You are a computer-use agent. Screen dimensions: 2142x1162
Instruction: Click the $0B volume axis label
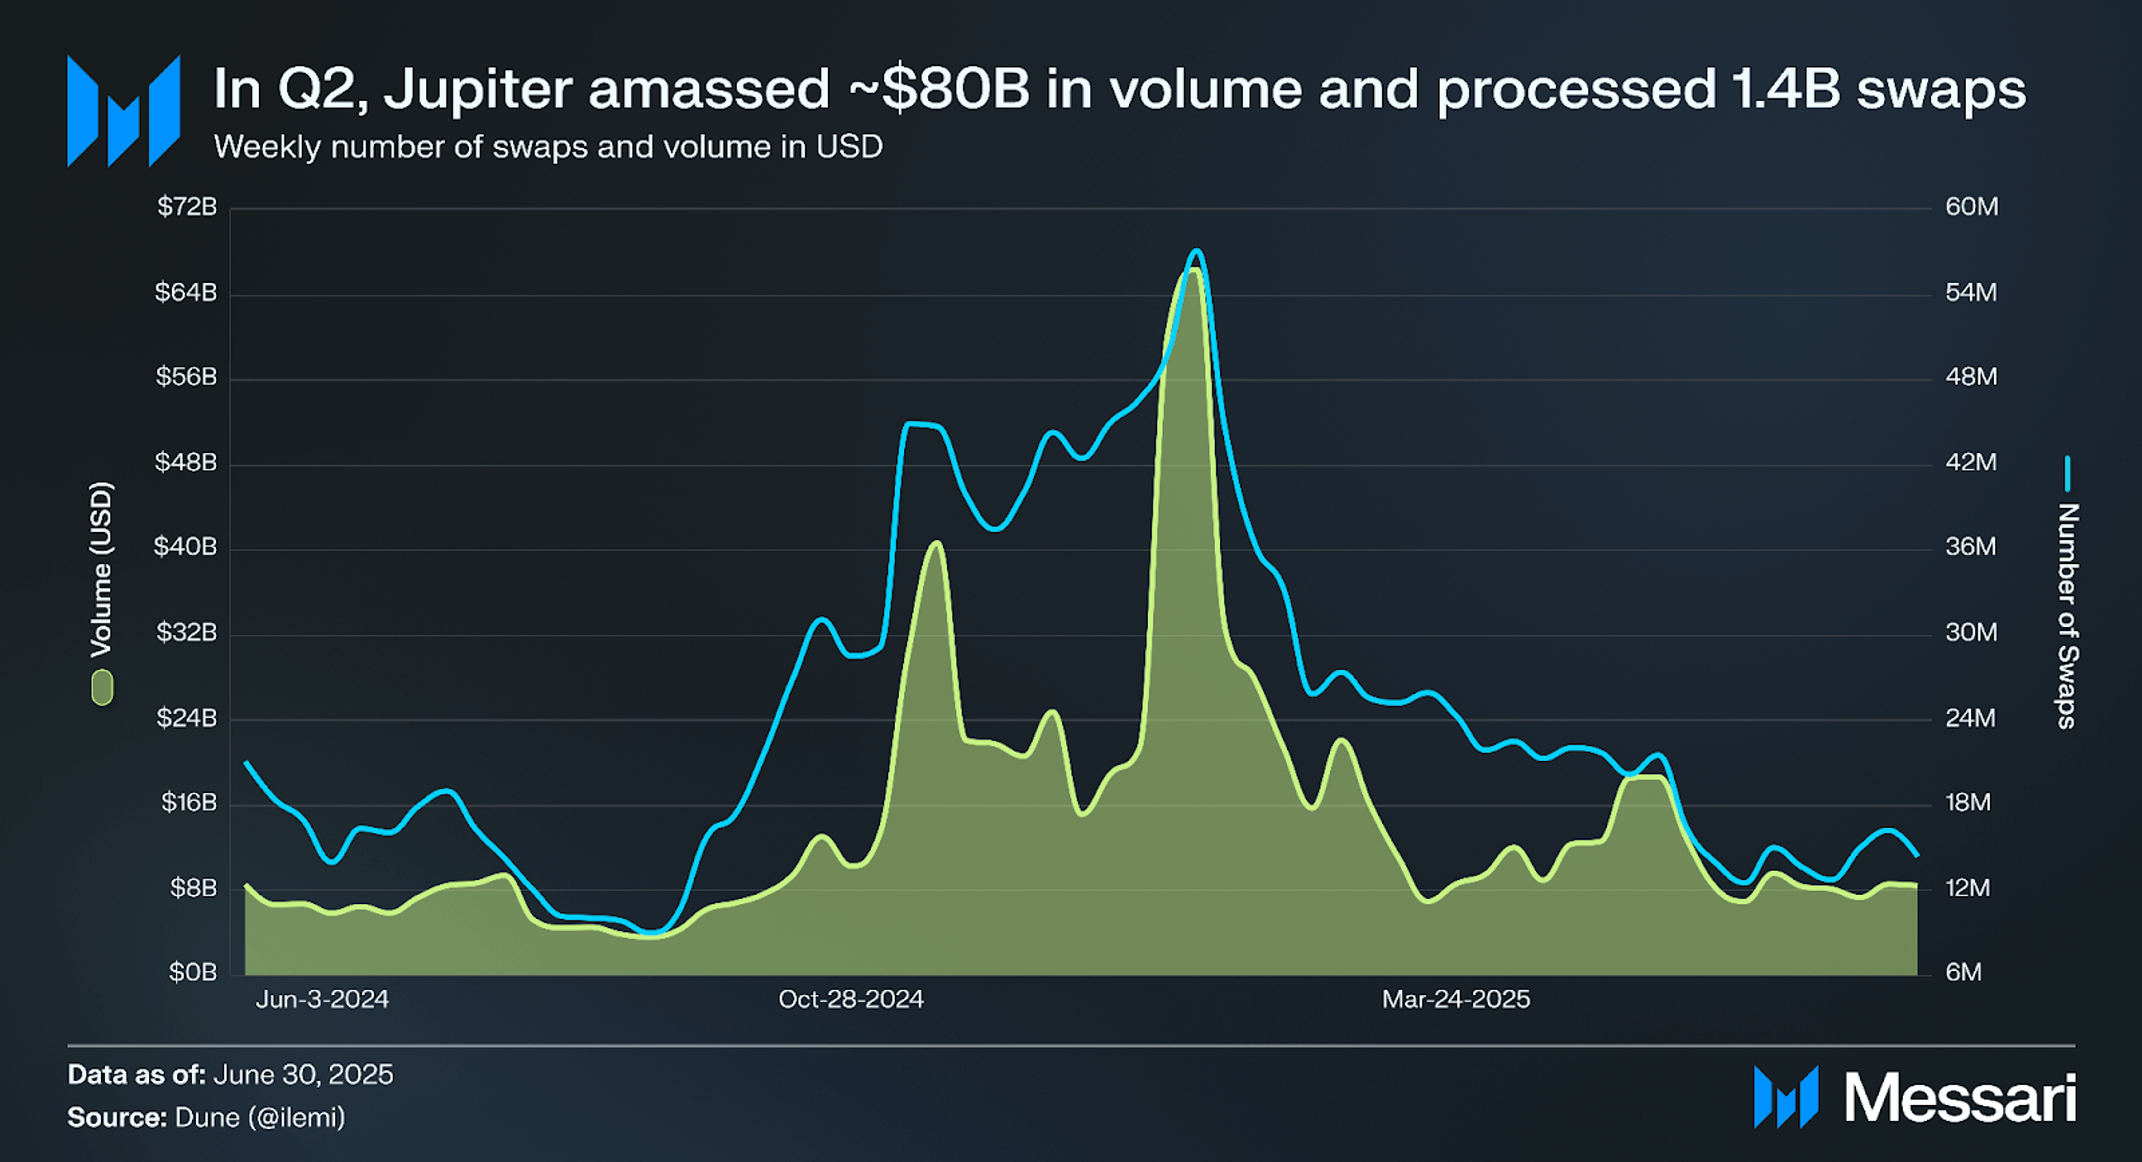point(192,972)
